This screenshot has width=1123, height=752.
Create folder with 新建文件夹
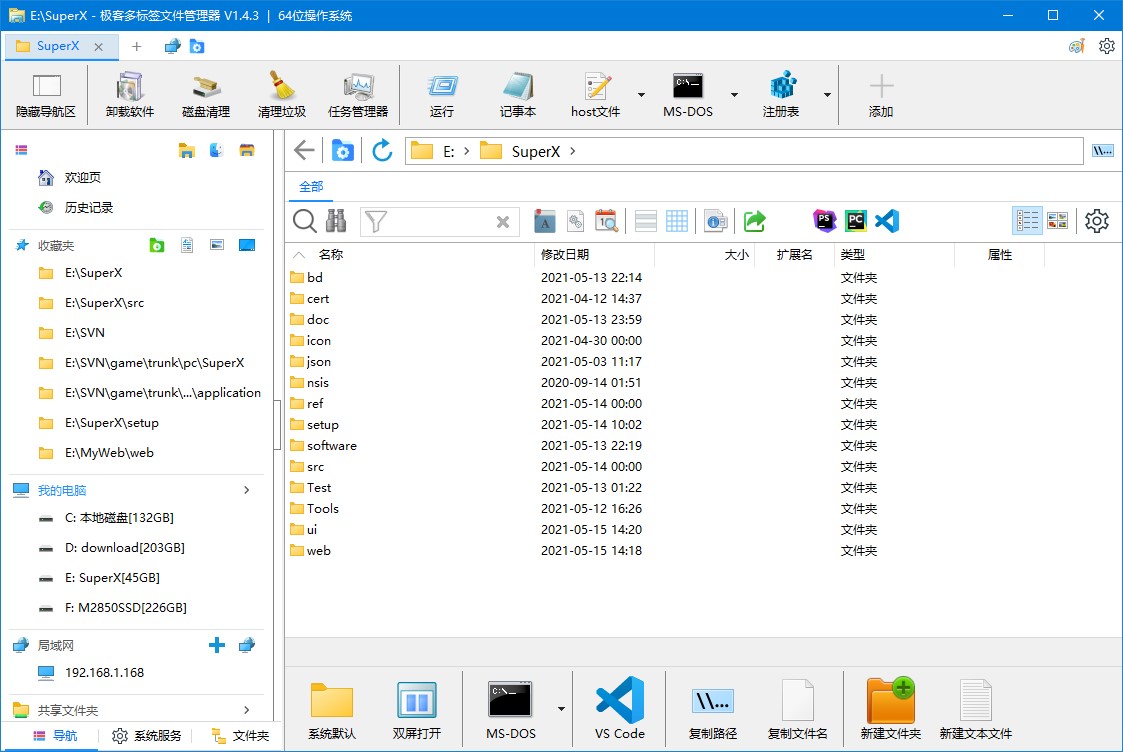coord(891,708)
